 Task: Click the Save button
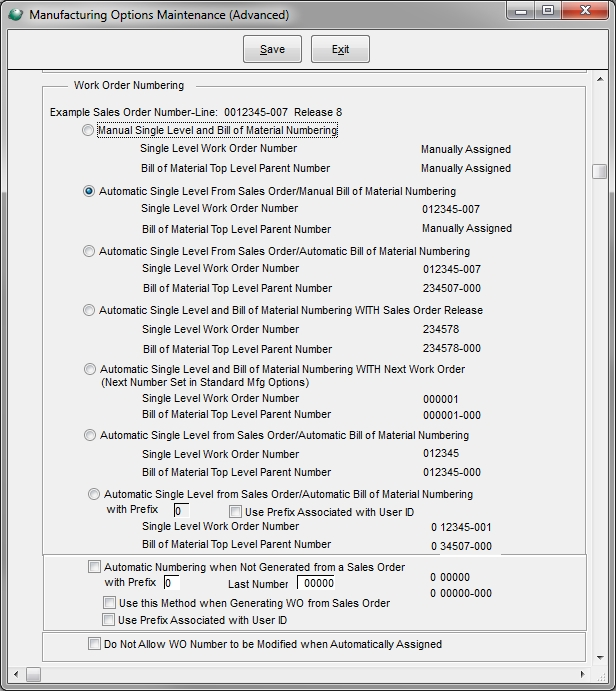272,49
